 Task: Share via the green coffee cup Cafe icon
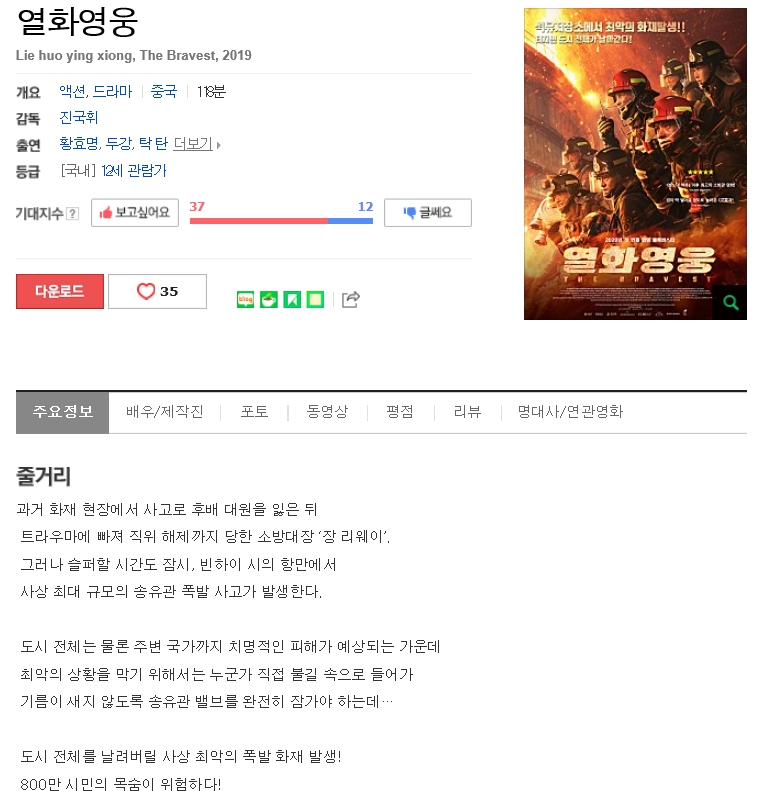pos(268,300)
